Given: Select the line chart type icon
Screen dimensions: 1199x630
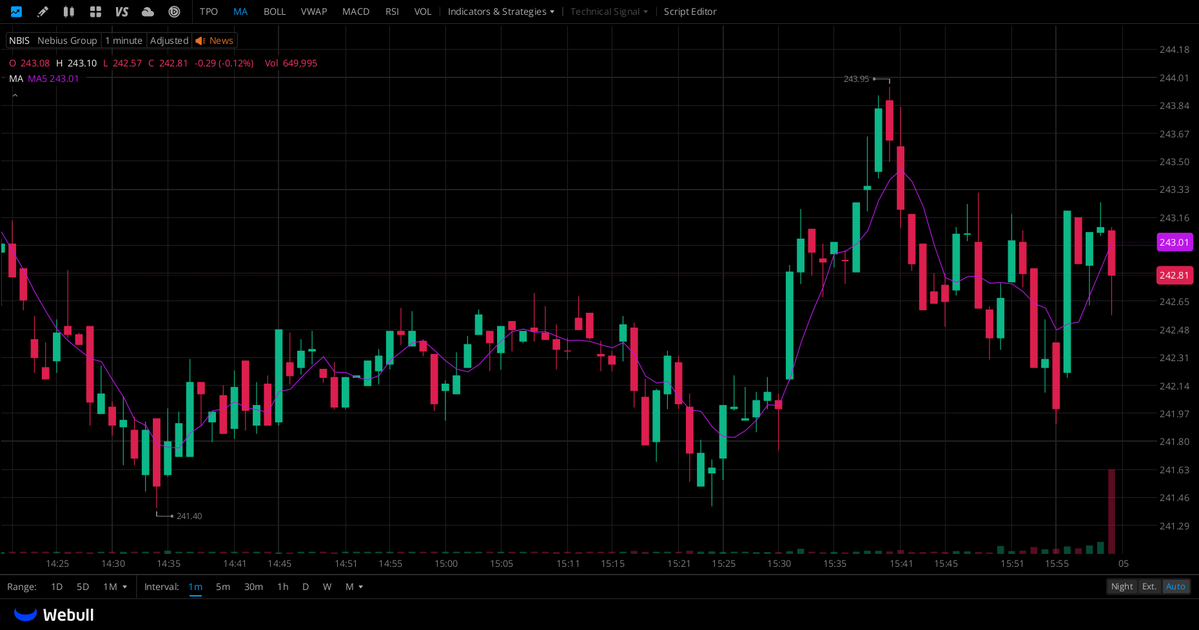Looking at the screenshot, I should point(16,11).
